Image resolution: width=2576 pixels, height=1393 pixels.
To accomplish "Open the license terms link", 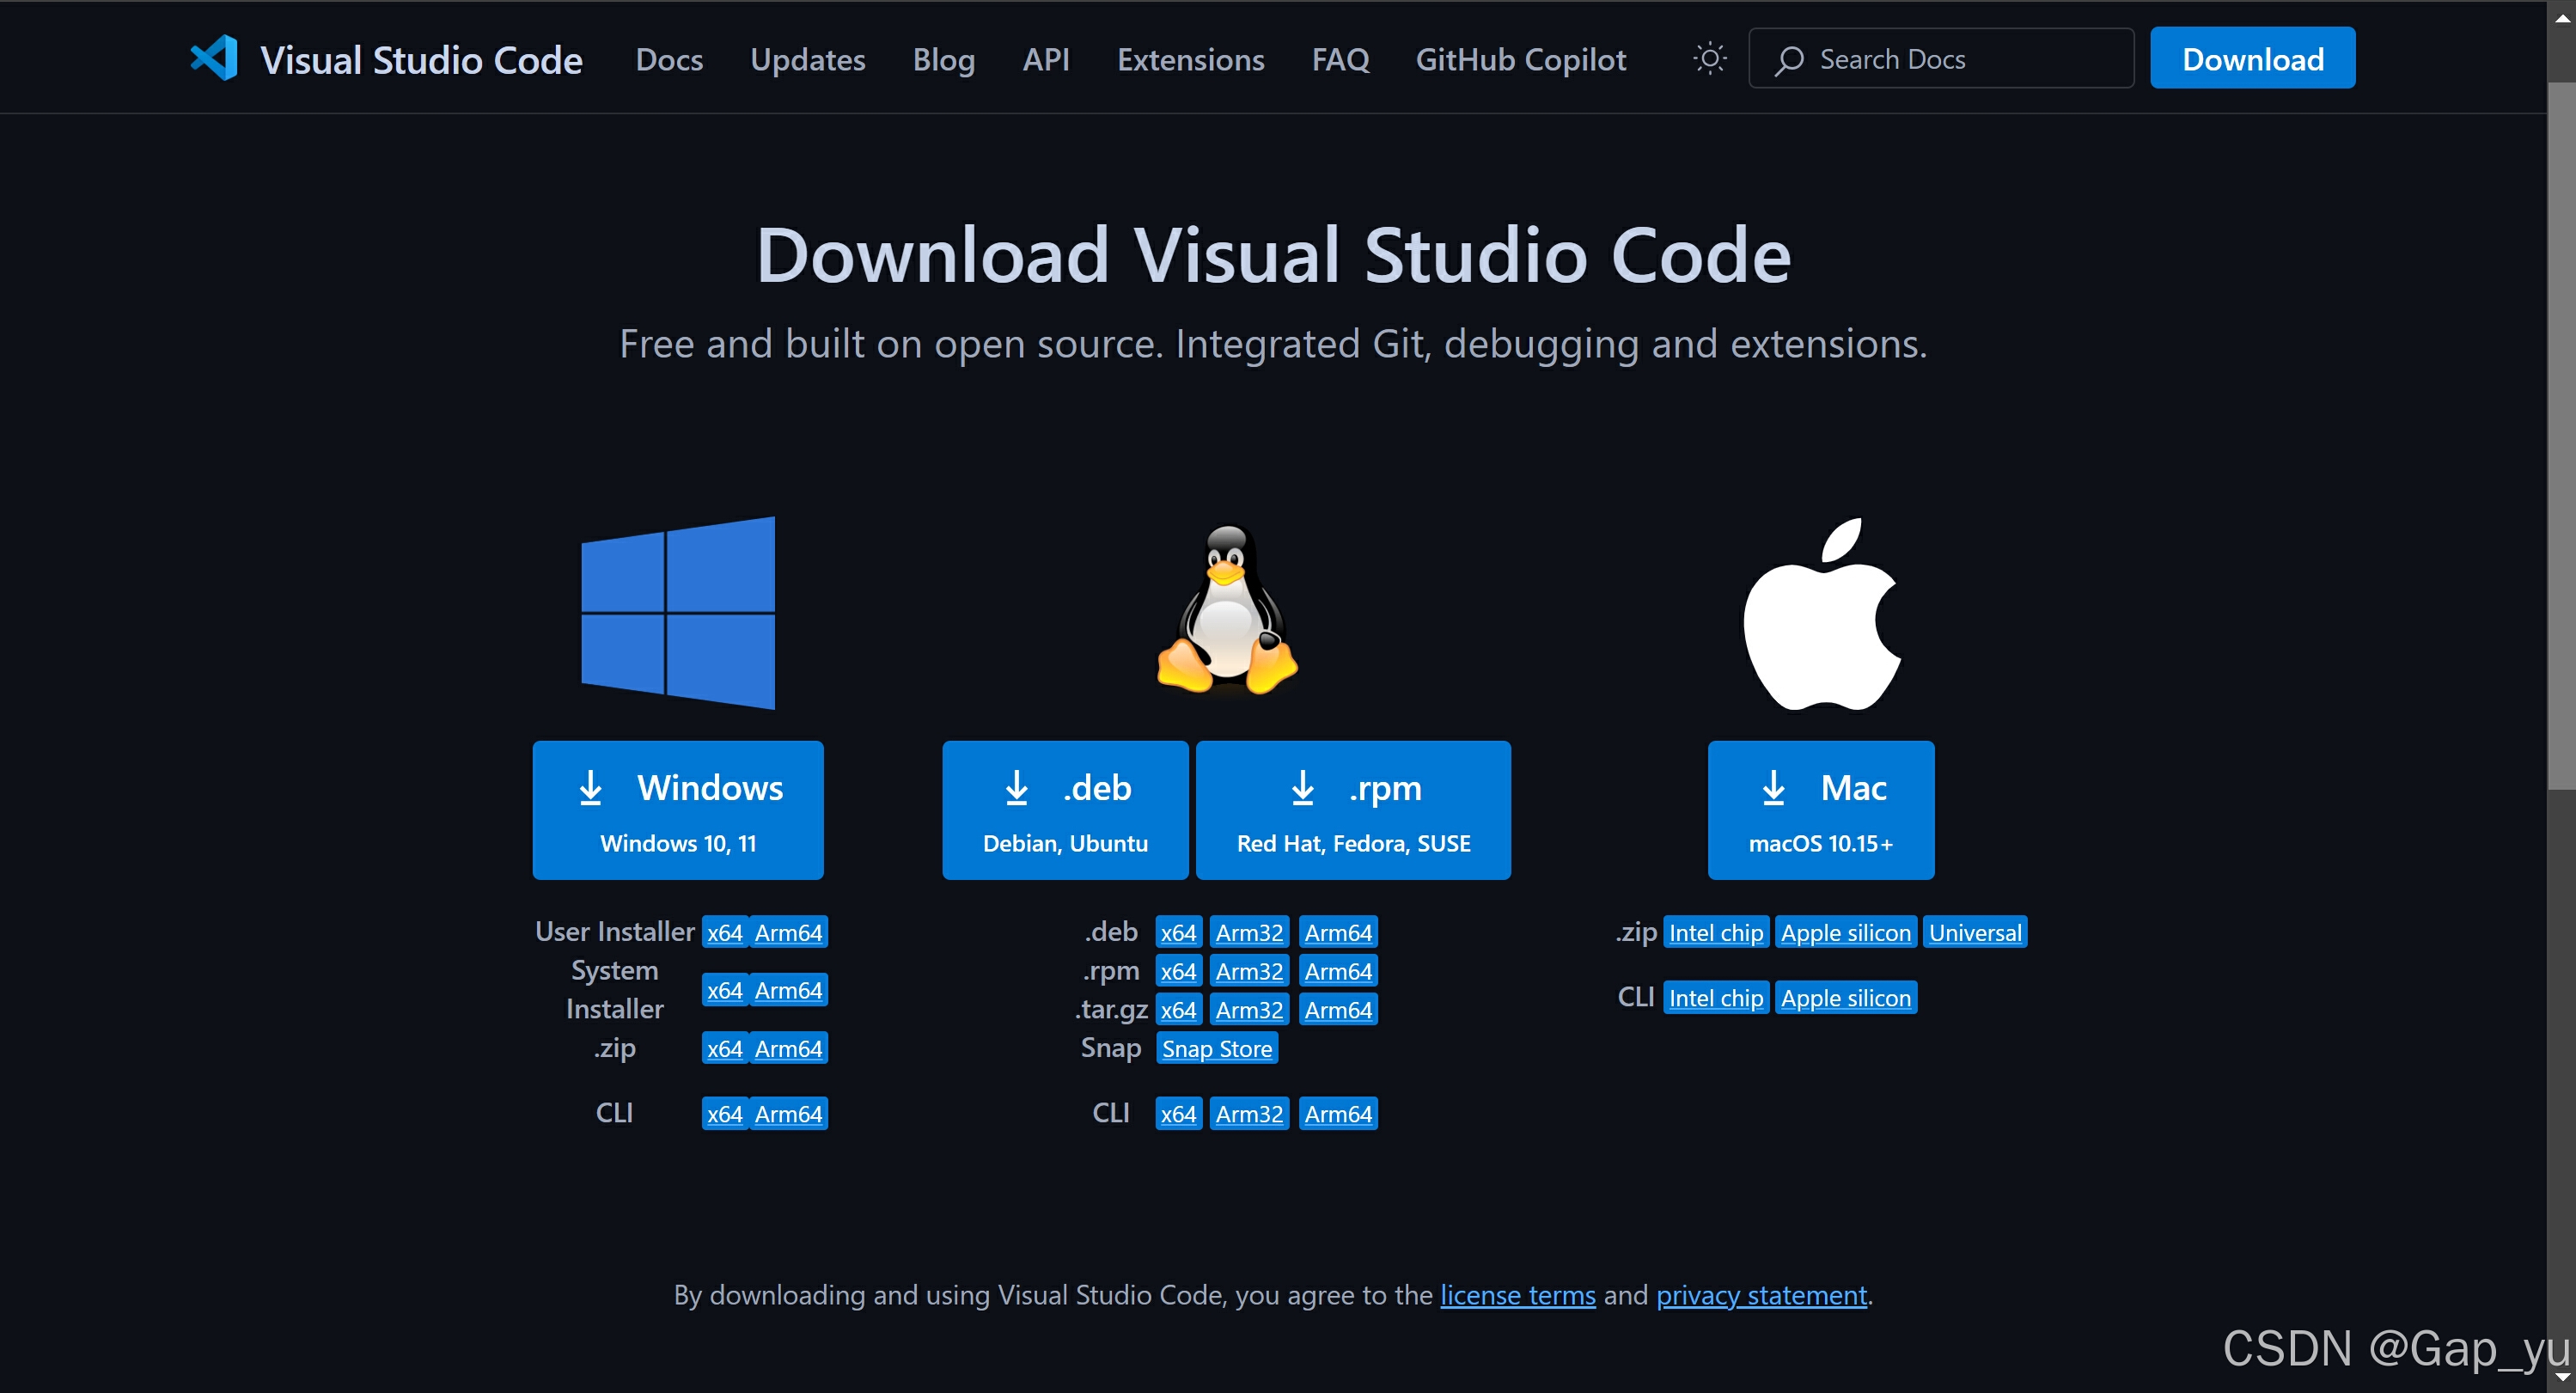I will 1518,1294.
